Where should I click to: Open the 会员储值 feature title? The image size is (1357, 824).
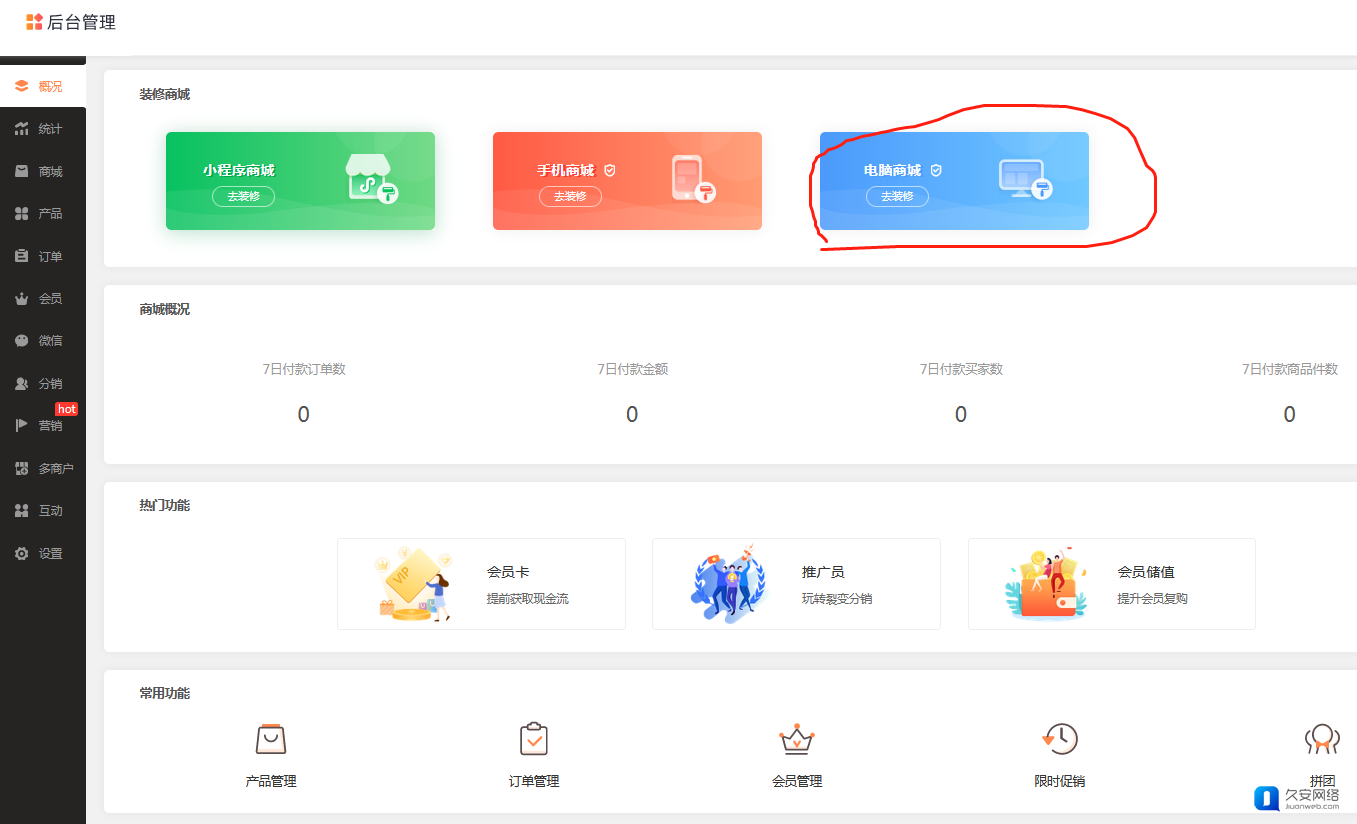point(1146,572)
